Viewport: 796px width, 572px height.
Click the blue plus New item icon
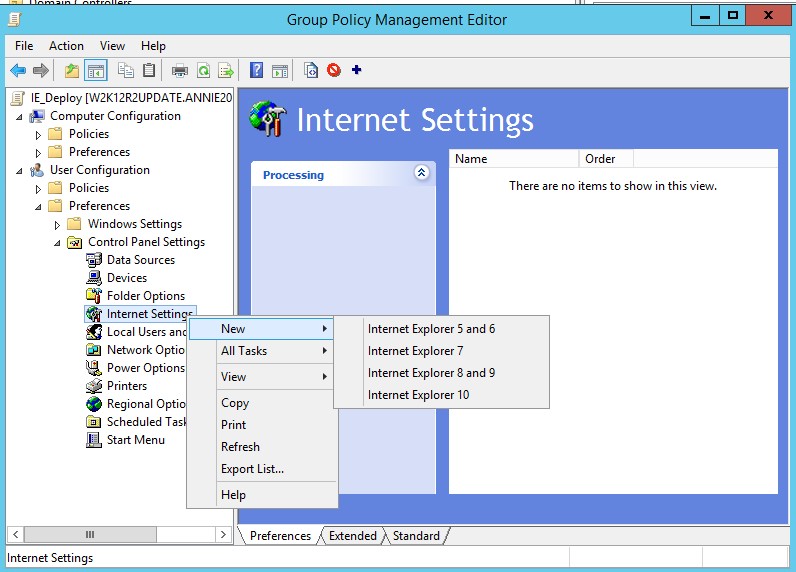[357, 70]
